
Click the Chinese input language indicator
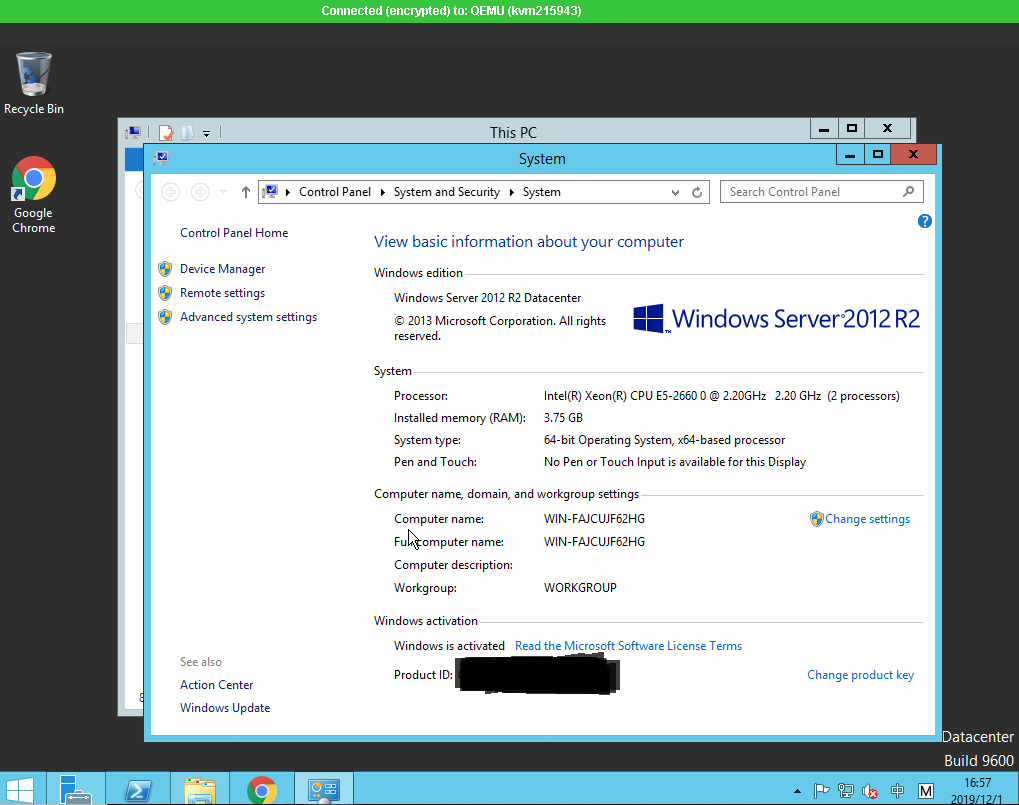[x=897, y=791]
